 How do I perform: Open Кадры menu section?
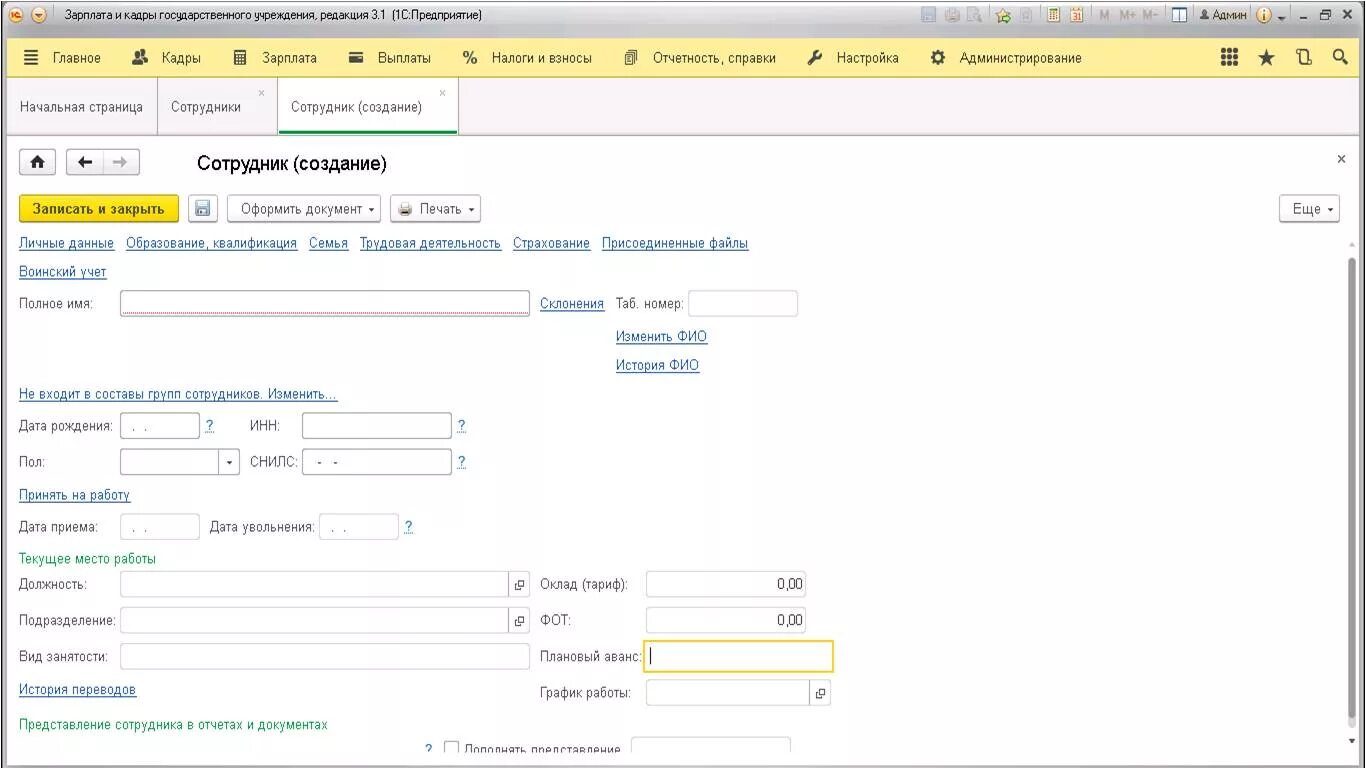167,58
